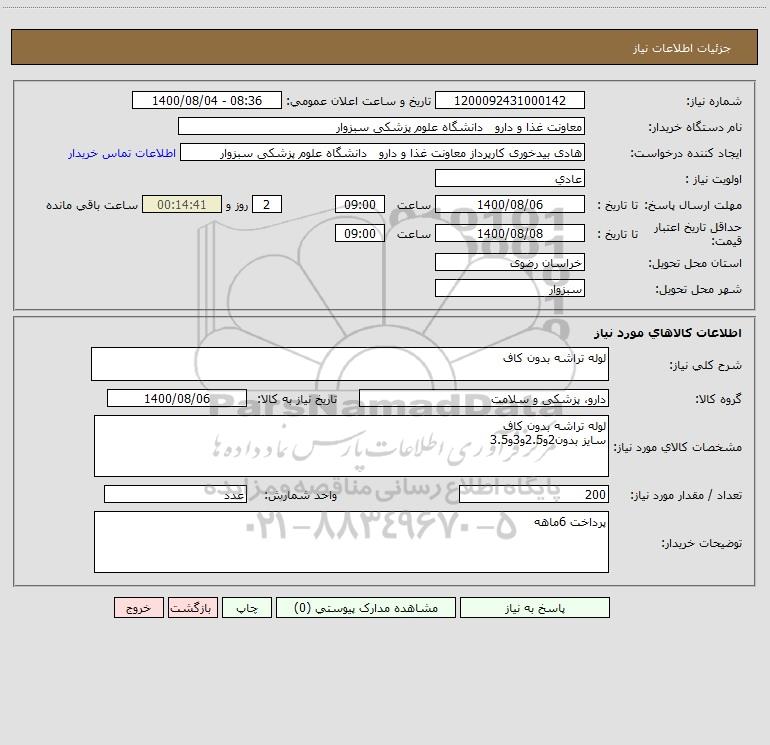Click the حداقل تاریخ اعتبار قیمت label
This screenshot has height=745, width=770.
(x=698, y=234)
